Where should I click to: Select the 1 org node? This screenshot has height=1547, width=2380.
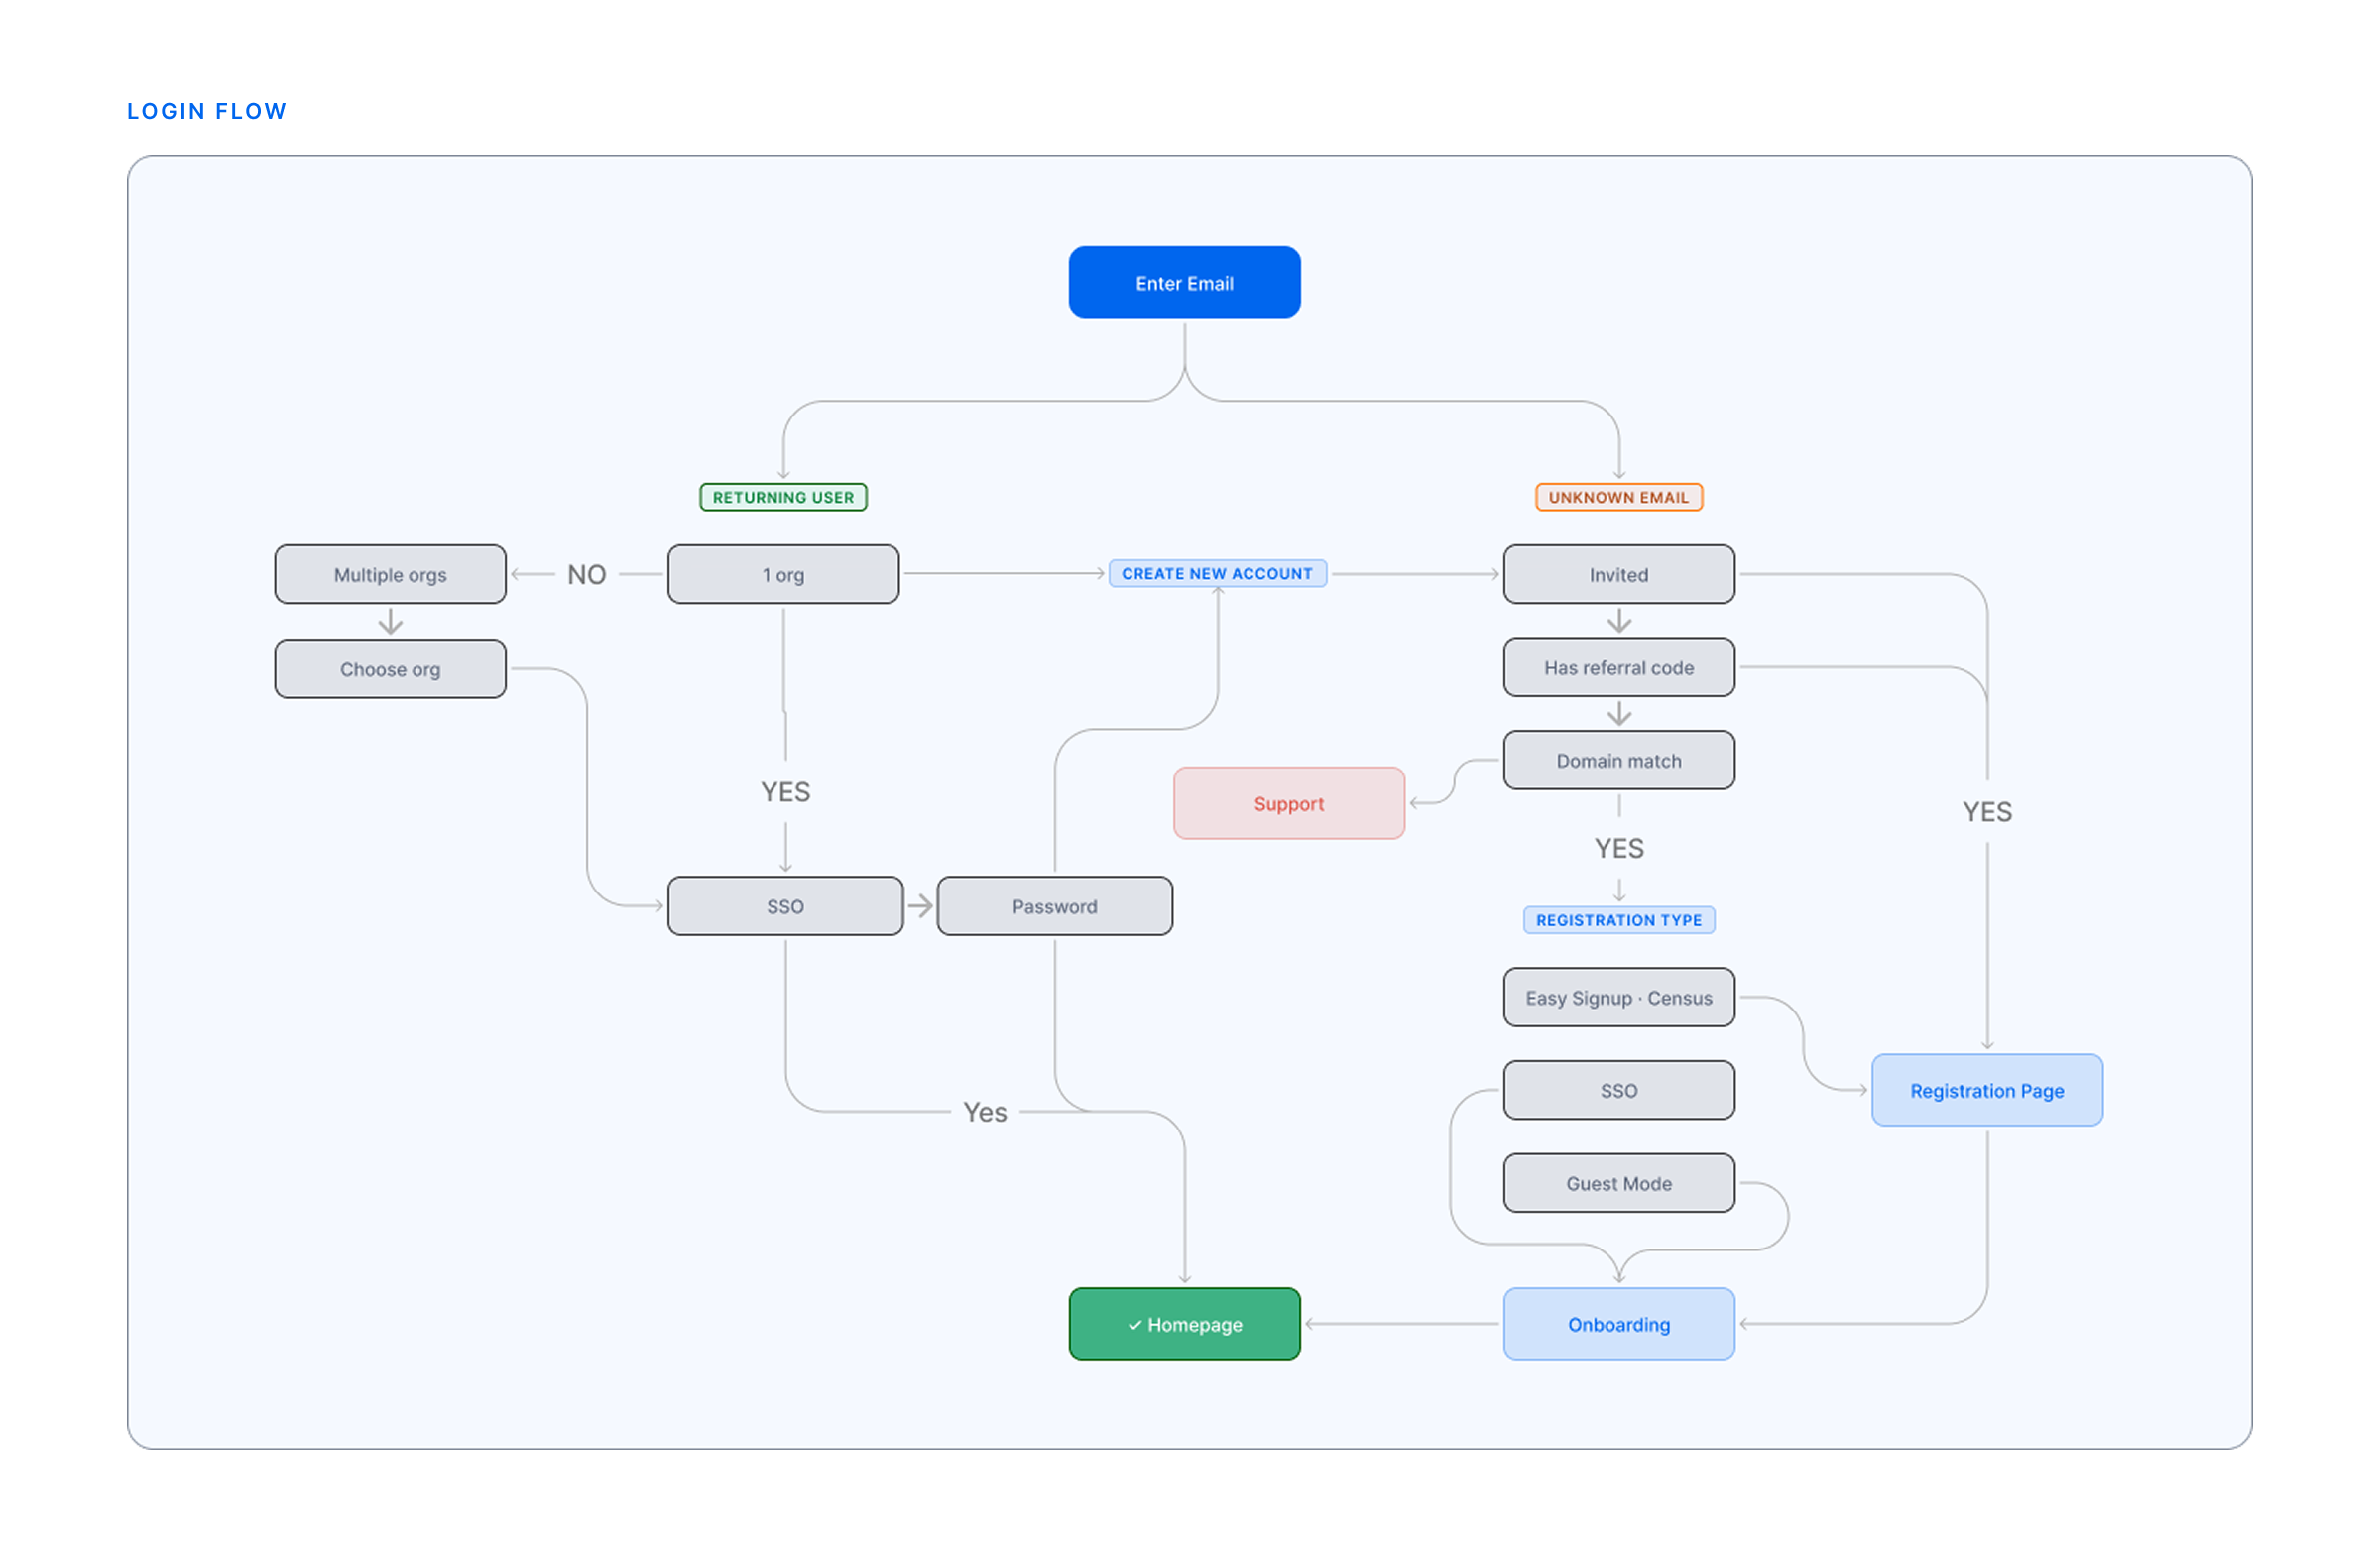pyautogui.click(x=783, y=575)
